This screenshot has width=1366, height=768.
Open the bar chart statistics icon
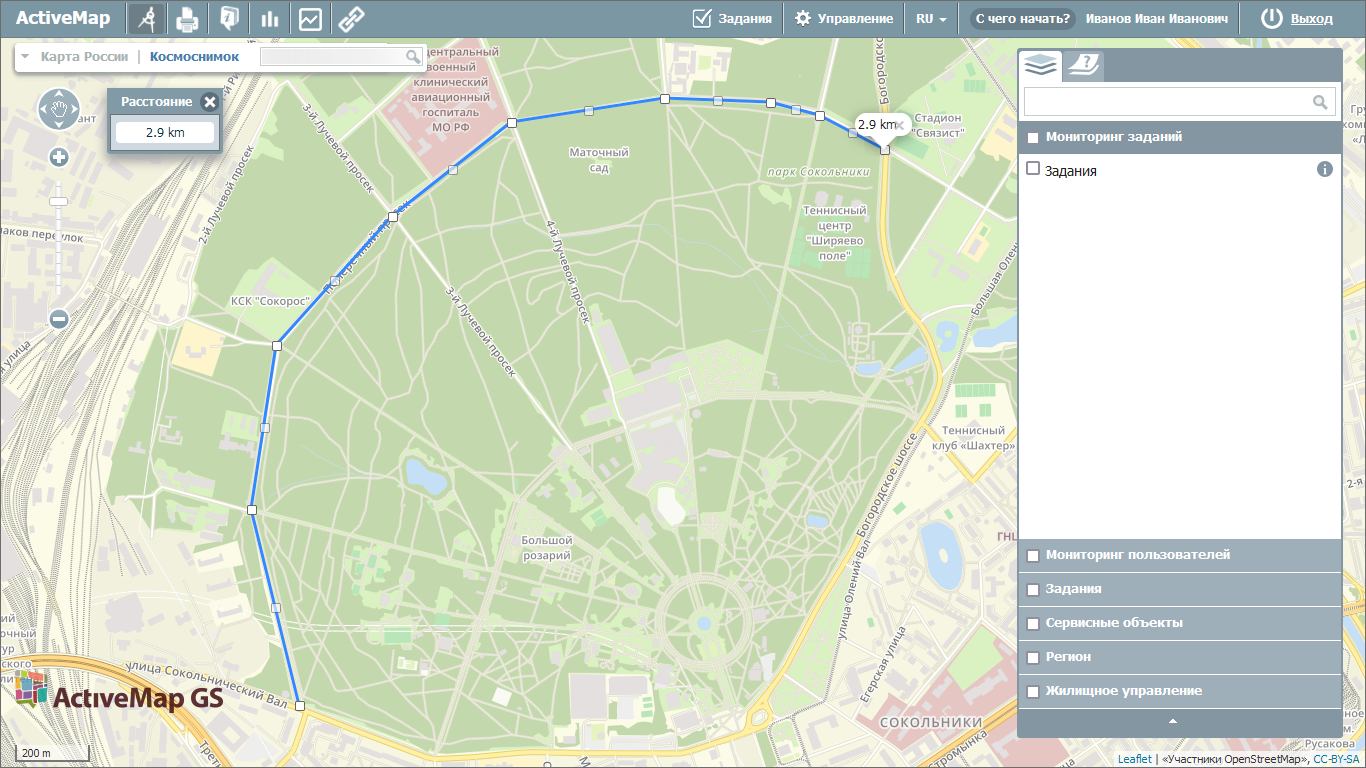[269, 19]
